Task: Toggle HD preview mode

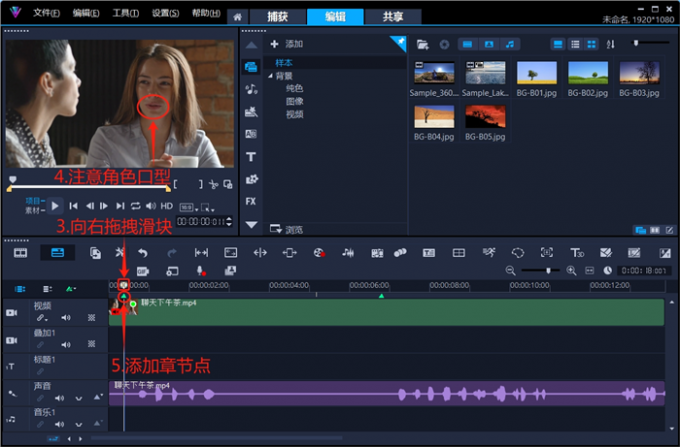Action: 167,206
